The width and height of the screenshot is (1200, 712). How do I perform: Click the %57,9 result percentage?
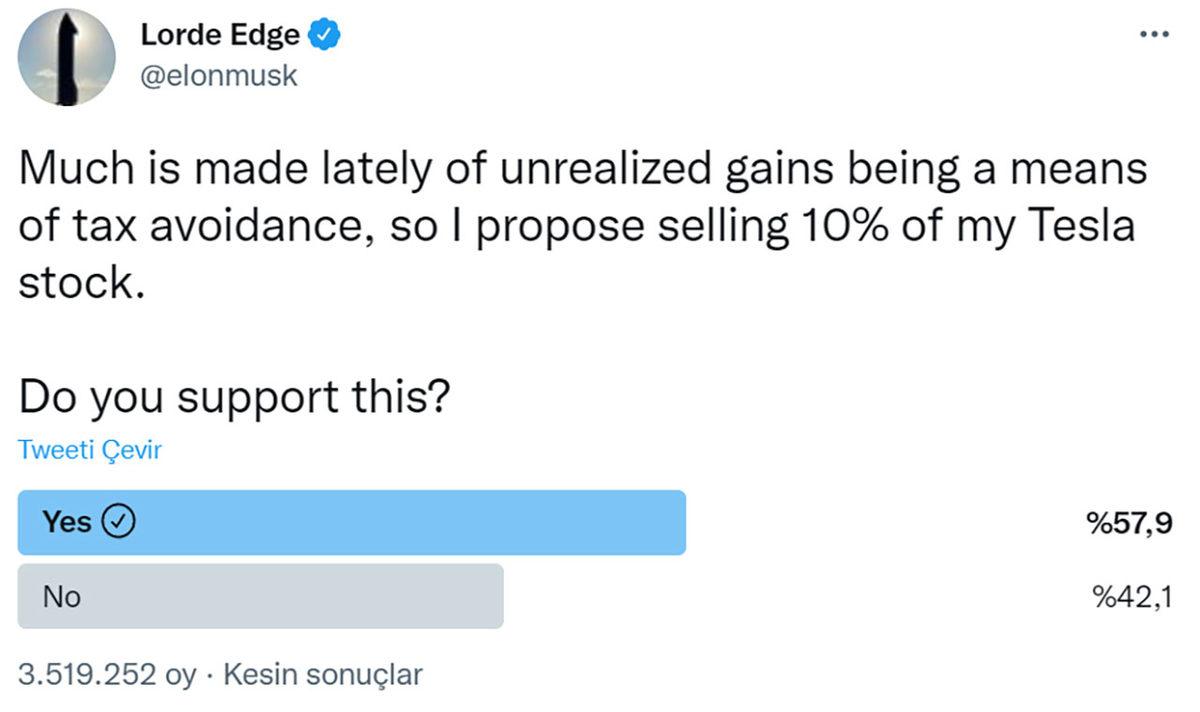pos(1128,521)
